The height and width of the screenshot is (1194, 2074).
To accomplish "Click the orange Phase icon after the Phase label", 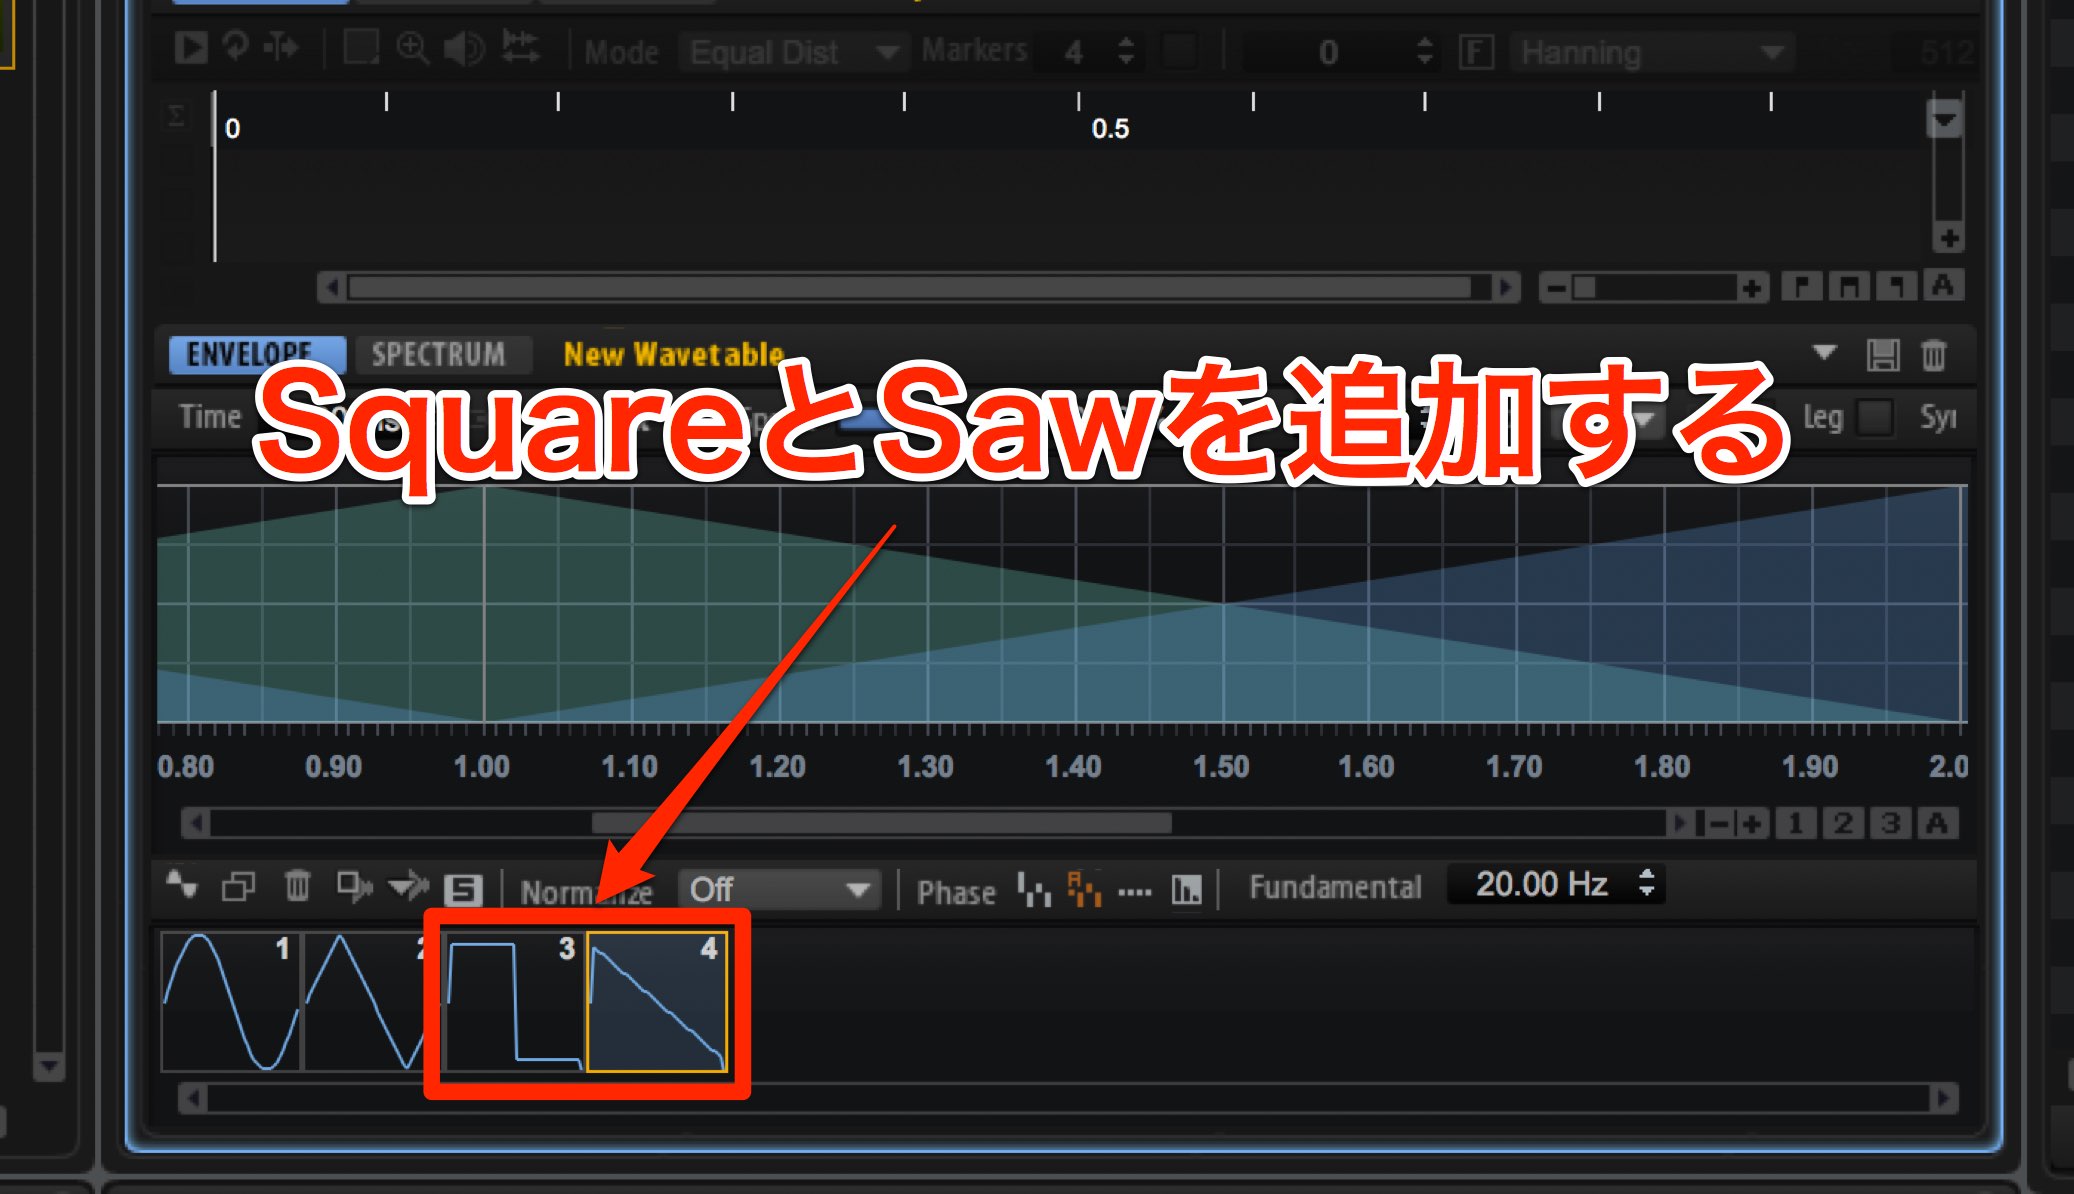I will click(x=1084, y=888).
